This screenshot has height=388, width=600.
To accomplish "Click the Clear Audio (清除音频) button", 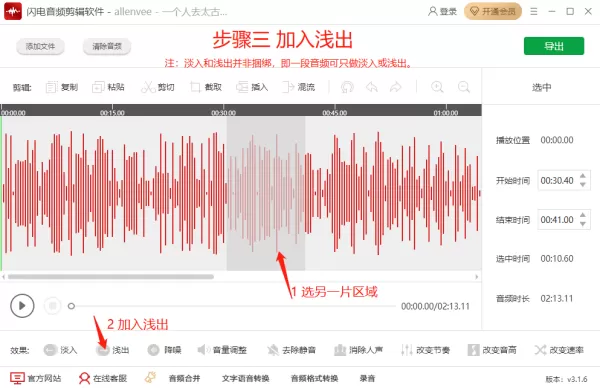I will coord(107,47).
